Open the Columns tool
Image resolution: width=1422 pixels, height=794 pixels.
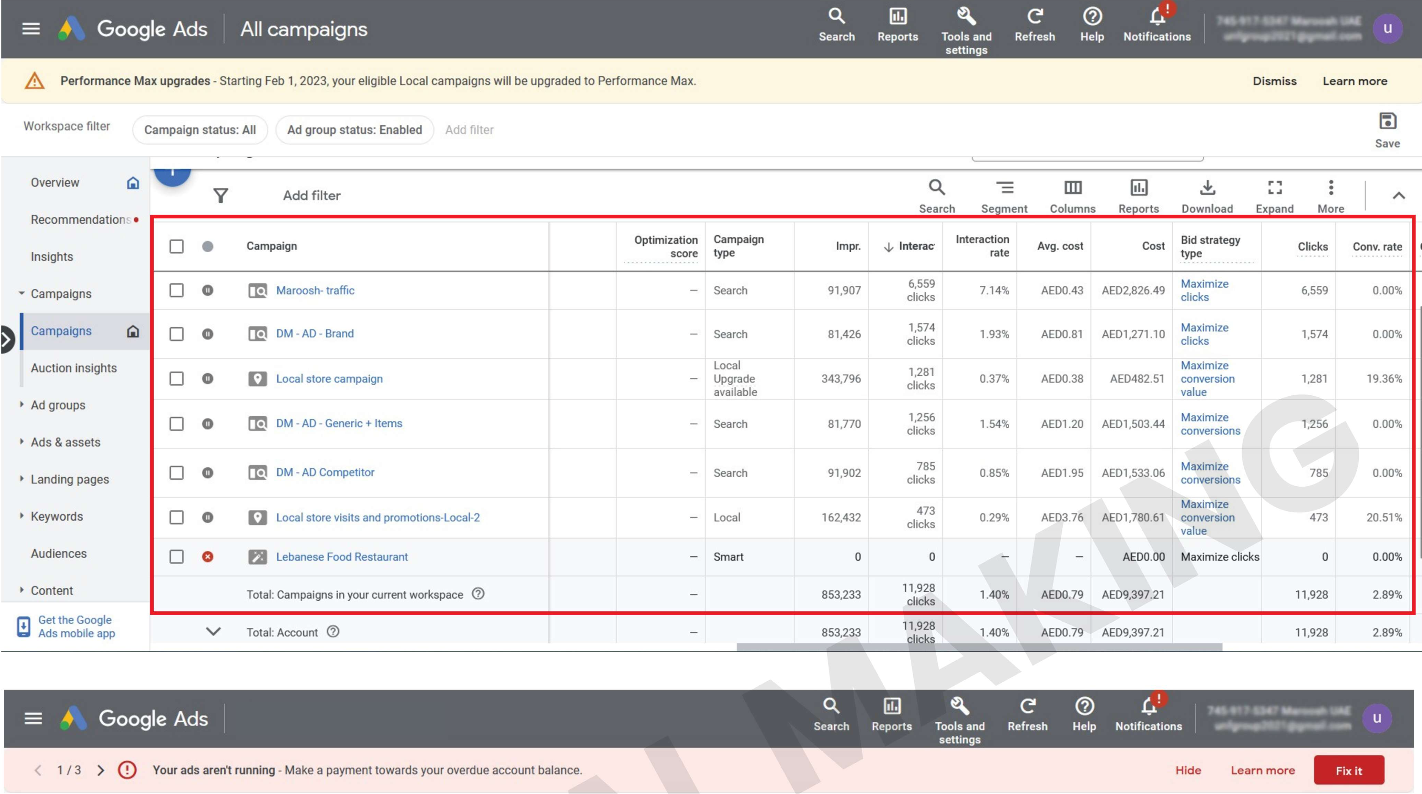tap(1073, 195)
